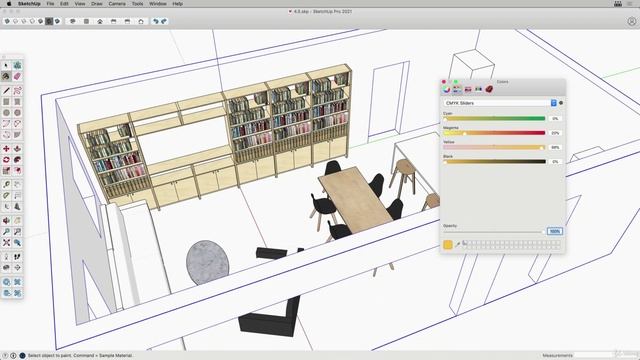Image resolution: width=640 pixels, height=360 pixels.
Task: Open the File menu
Action: pyautogui.click(x=50, y=4)
